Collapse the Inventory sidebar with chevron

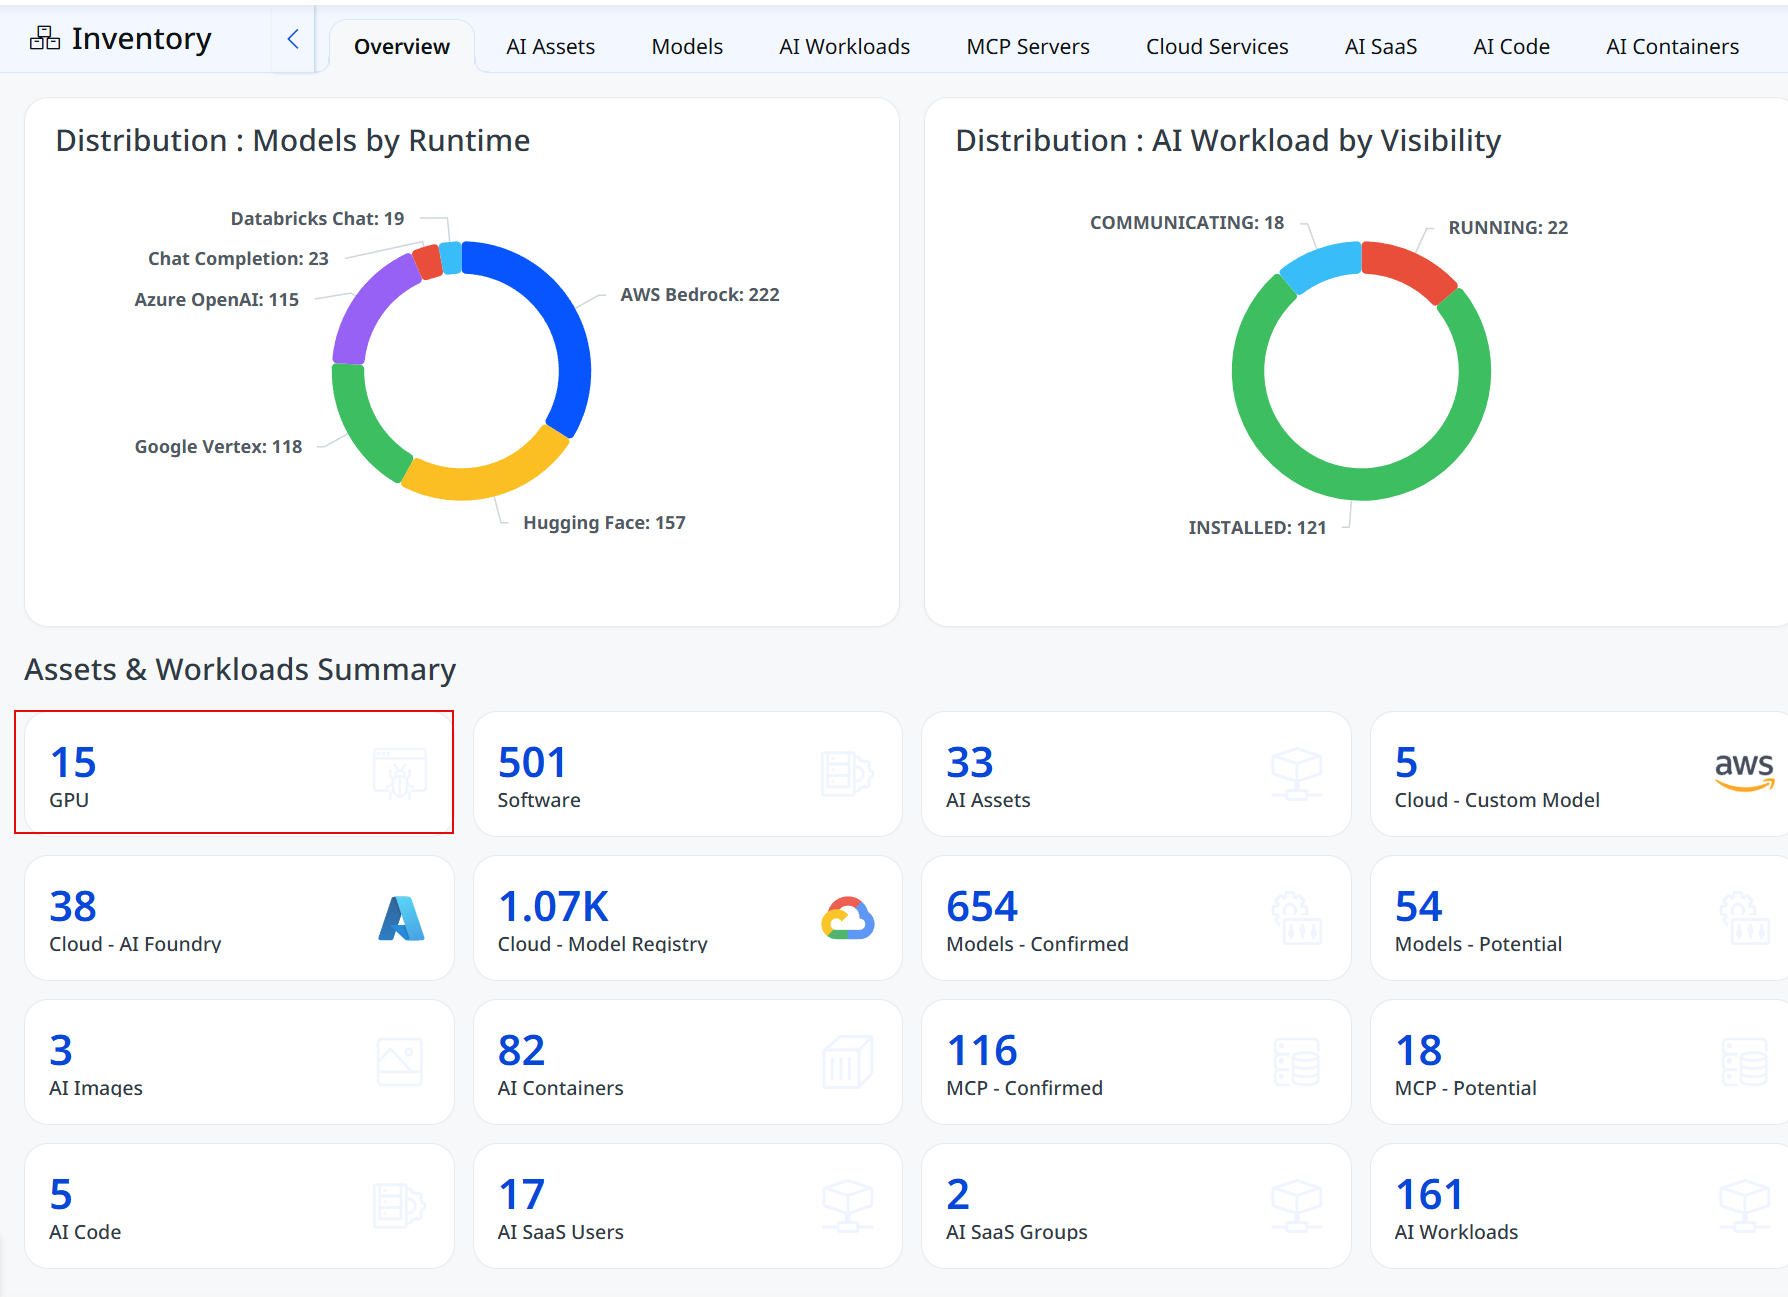click(x=293, y=39)
